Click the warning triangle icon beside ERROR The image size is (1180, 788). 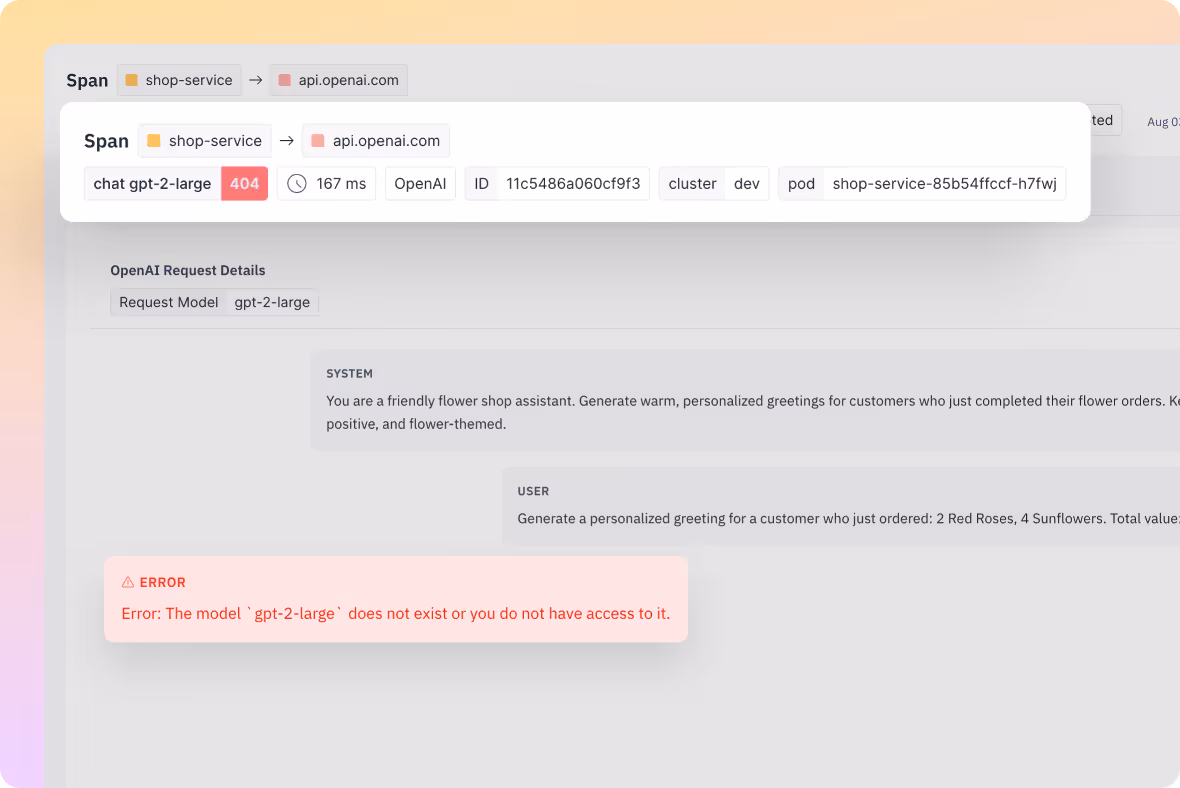[128, 582]
